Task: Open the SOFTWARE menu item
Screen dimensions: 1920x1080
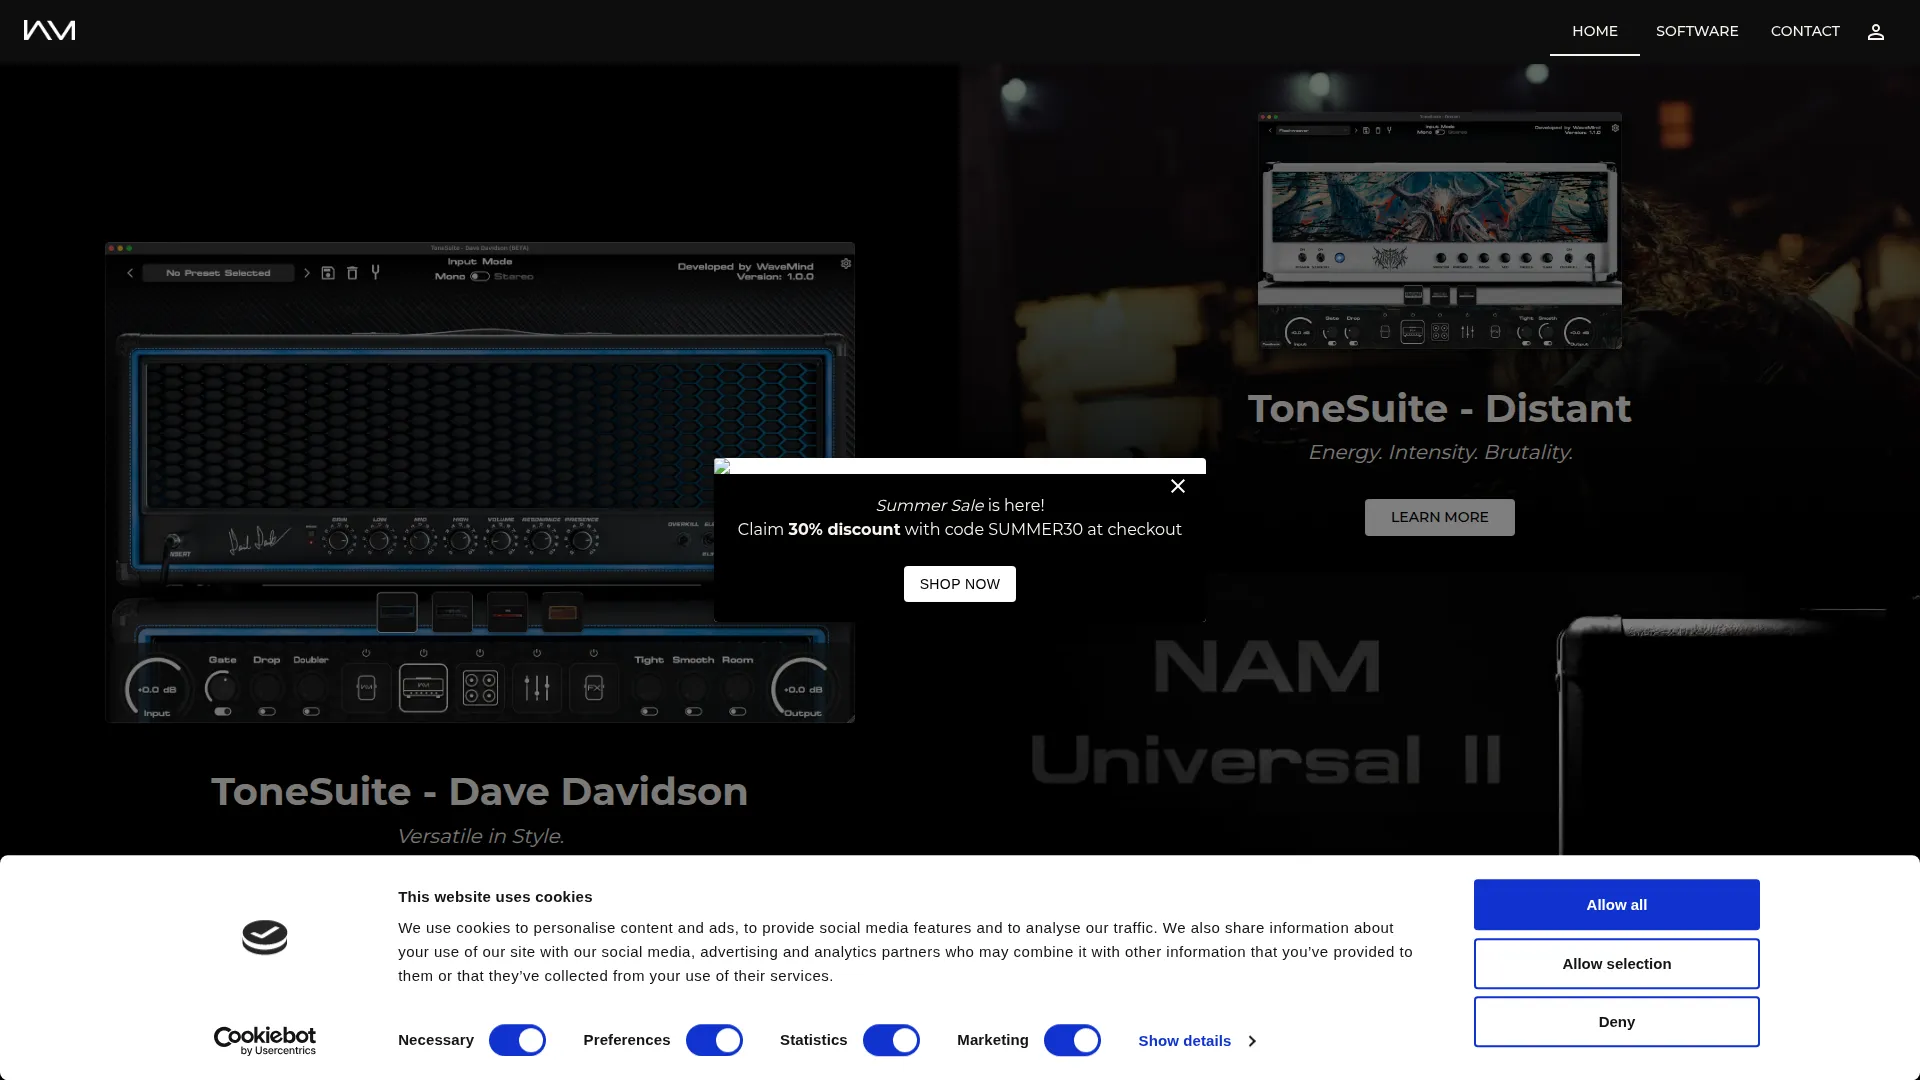Action: [1697, 31]
